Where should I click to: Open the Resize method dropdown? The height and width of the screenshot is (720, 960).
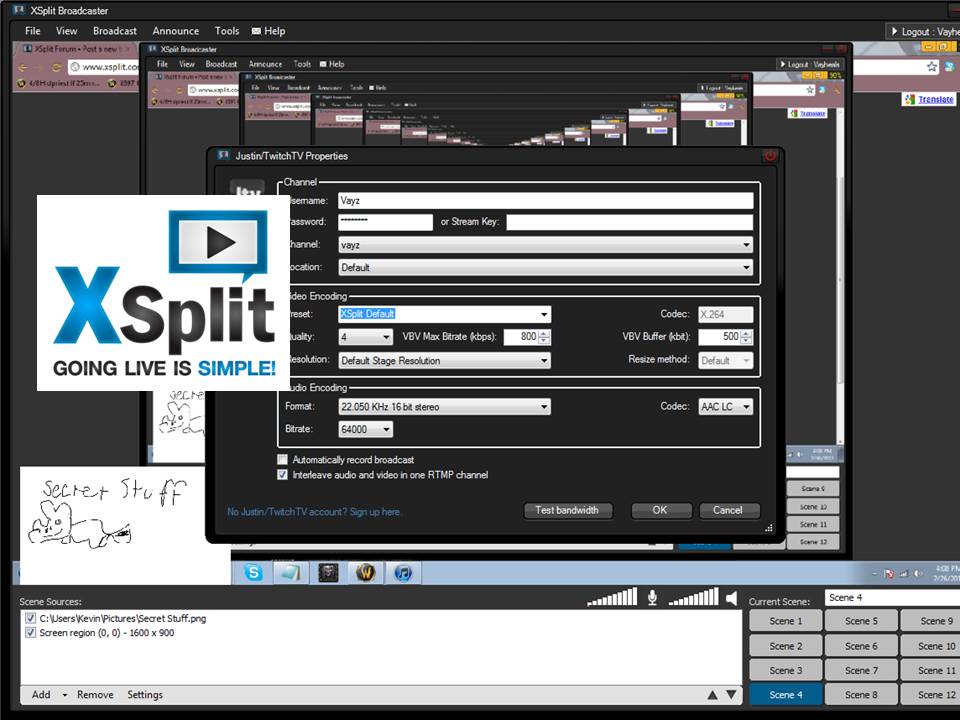726,361
